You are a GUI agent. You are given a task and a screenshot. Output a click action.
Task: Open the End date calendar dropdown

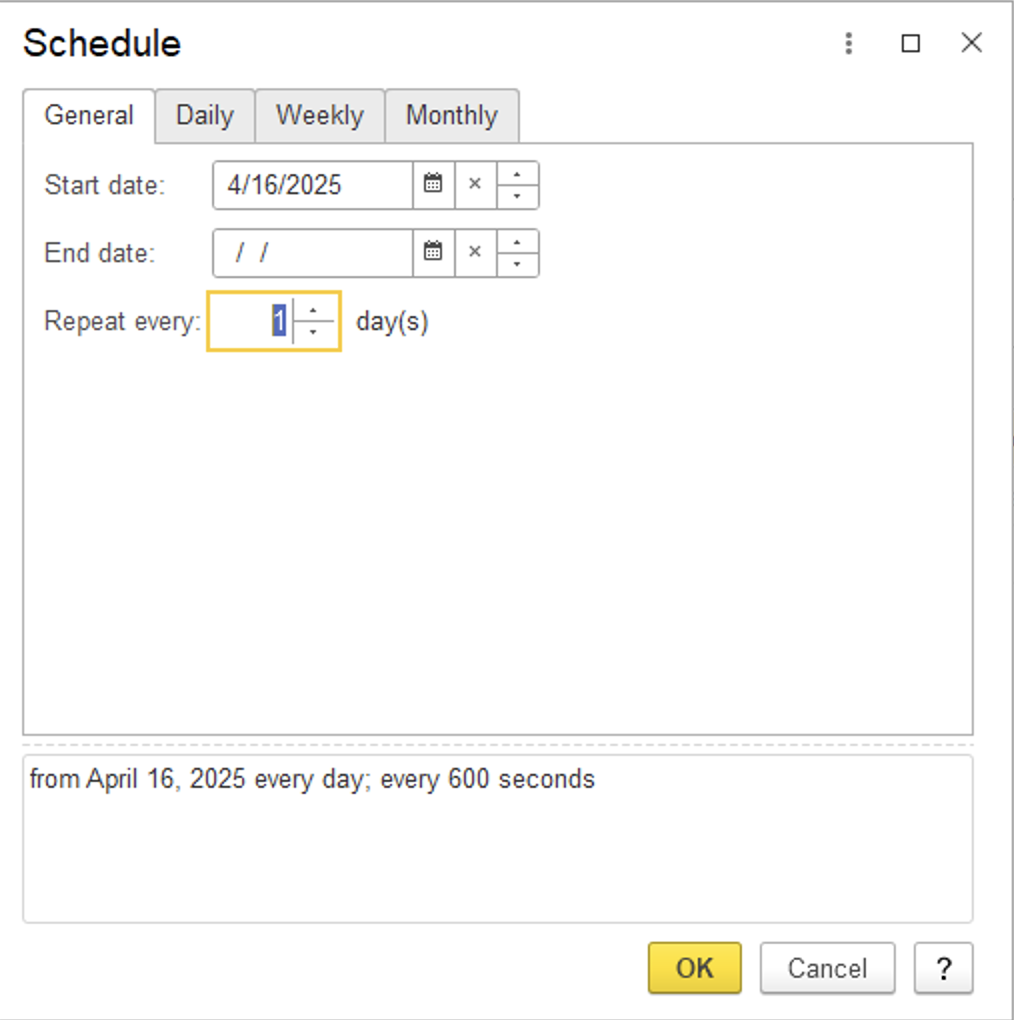pos(431,253)
